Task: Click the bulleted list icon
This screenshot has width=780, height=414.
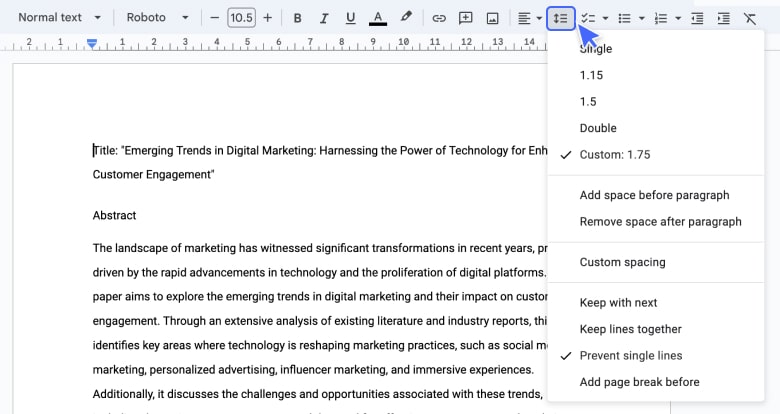Action: 624,18
